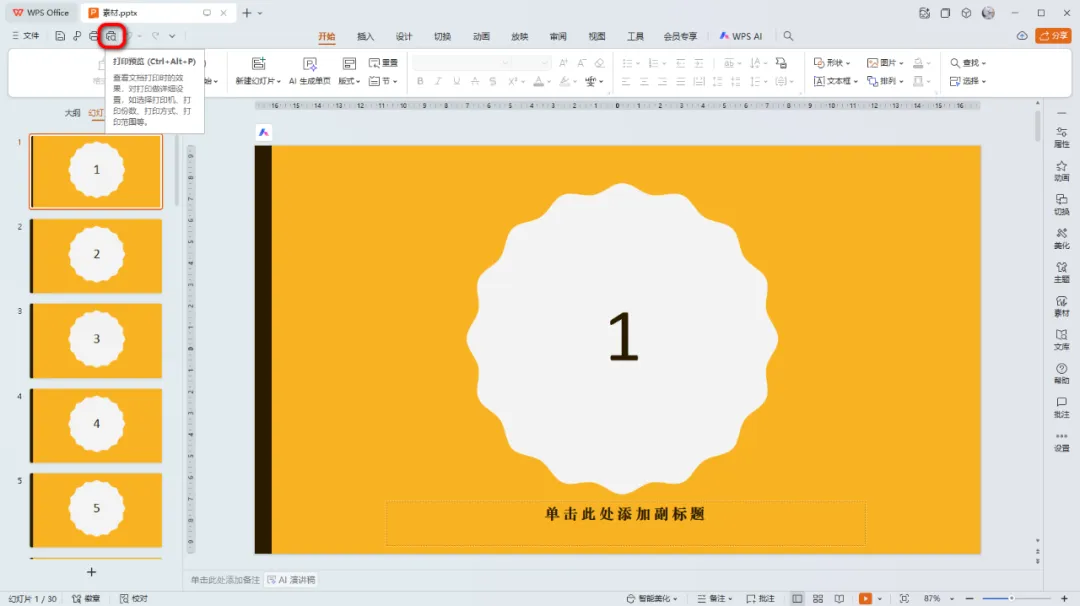Click the search magnifier icon in ribbon tab bar
This screenshot has width=1080, height=606.
[788, 36]
